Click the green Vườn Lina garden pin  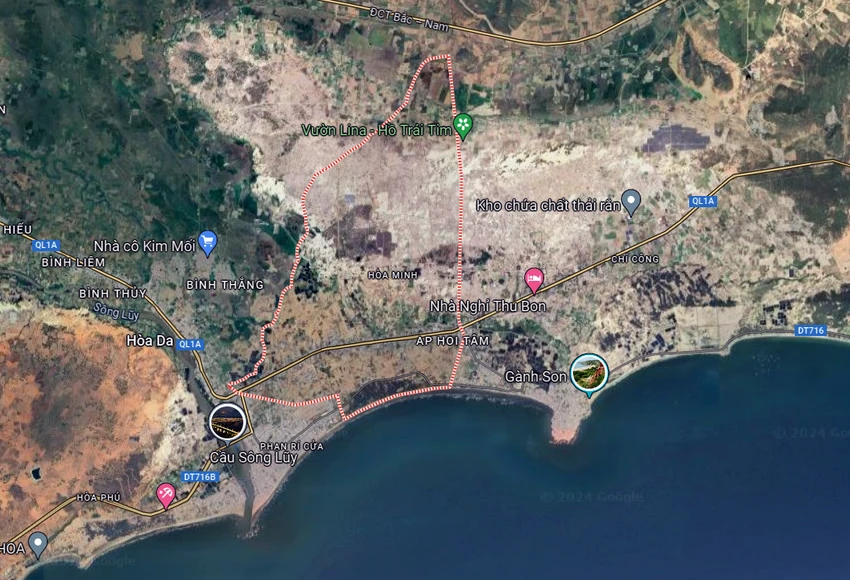pyautogui.click(x=463, y=126)
